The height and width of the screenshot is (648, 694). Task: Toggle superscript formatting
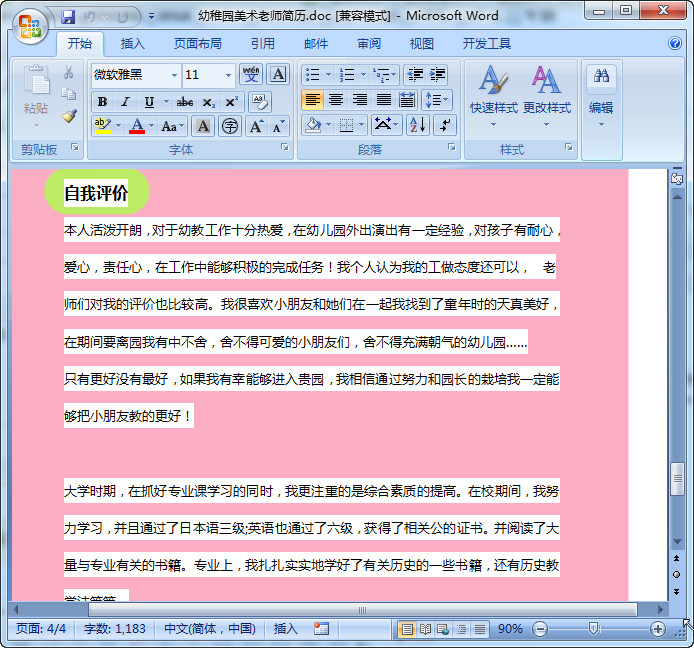(x=231, y=102)
